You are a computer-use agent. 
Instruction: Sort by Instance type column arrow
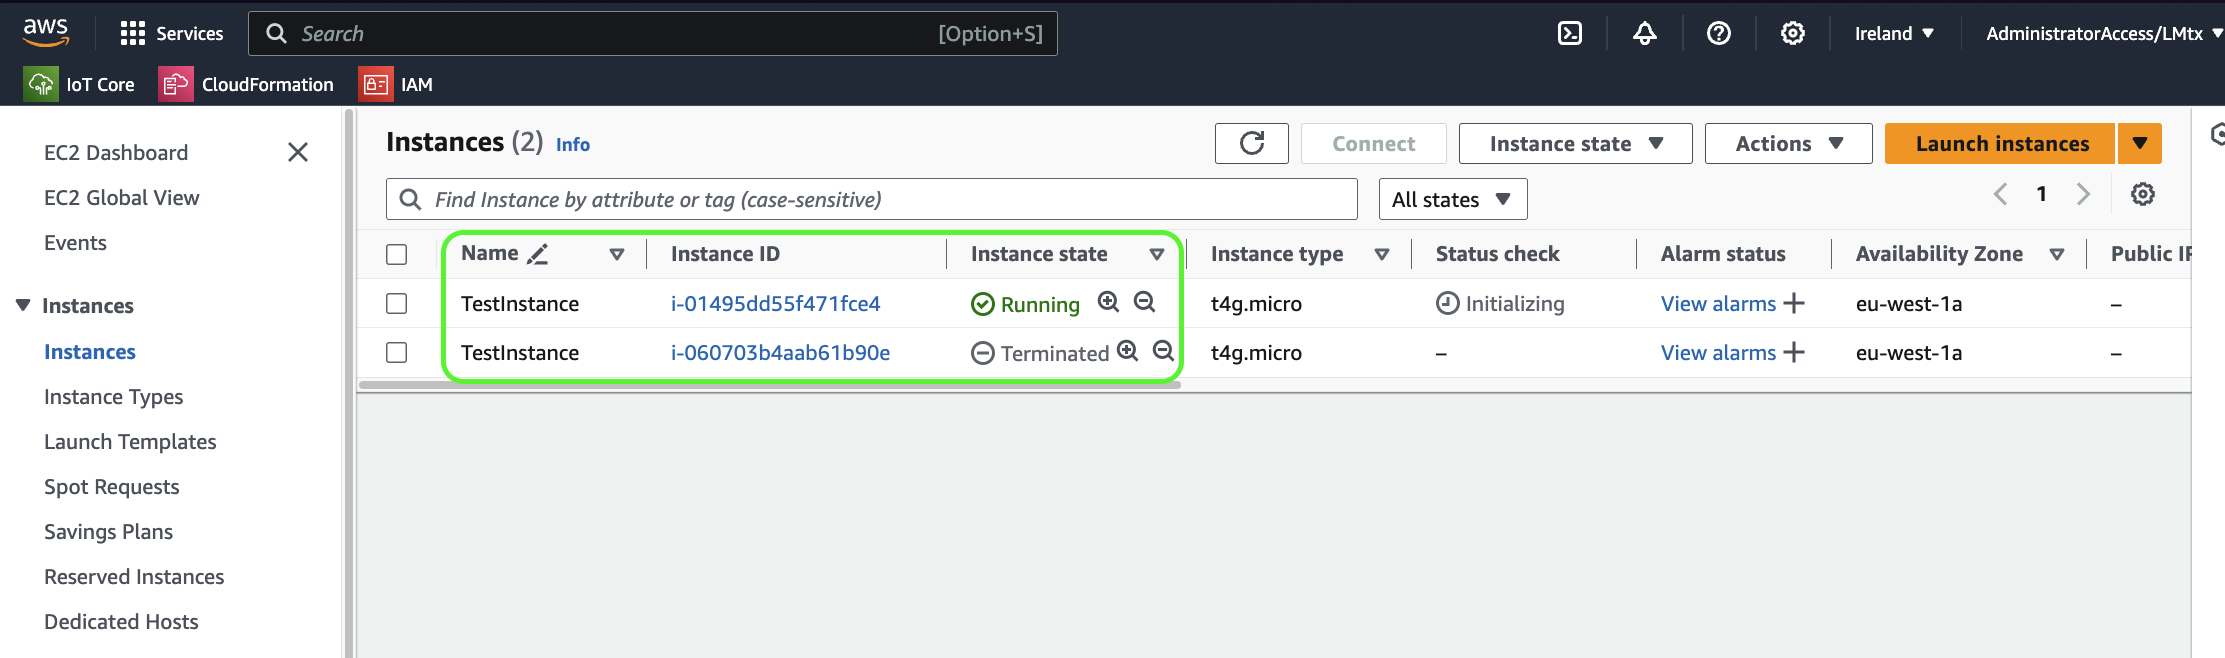[x=1382, y=254]
